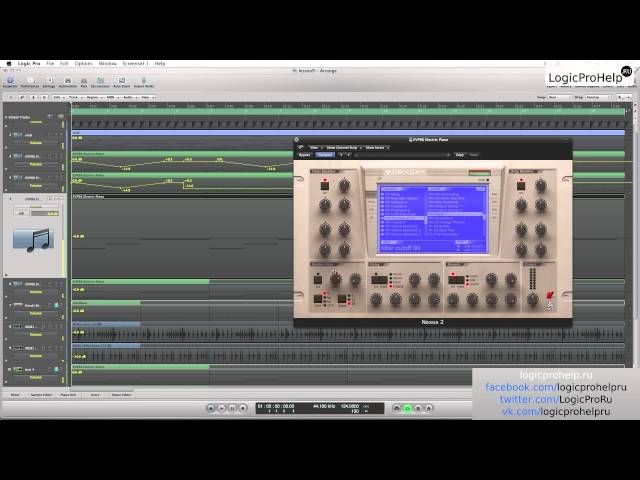Select the highlighted category row in Nexus browser
Image resolution: width=640 pixels, height=480 pixels.
click(x=403, y=218)
